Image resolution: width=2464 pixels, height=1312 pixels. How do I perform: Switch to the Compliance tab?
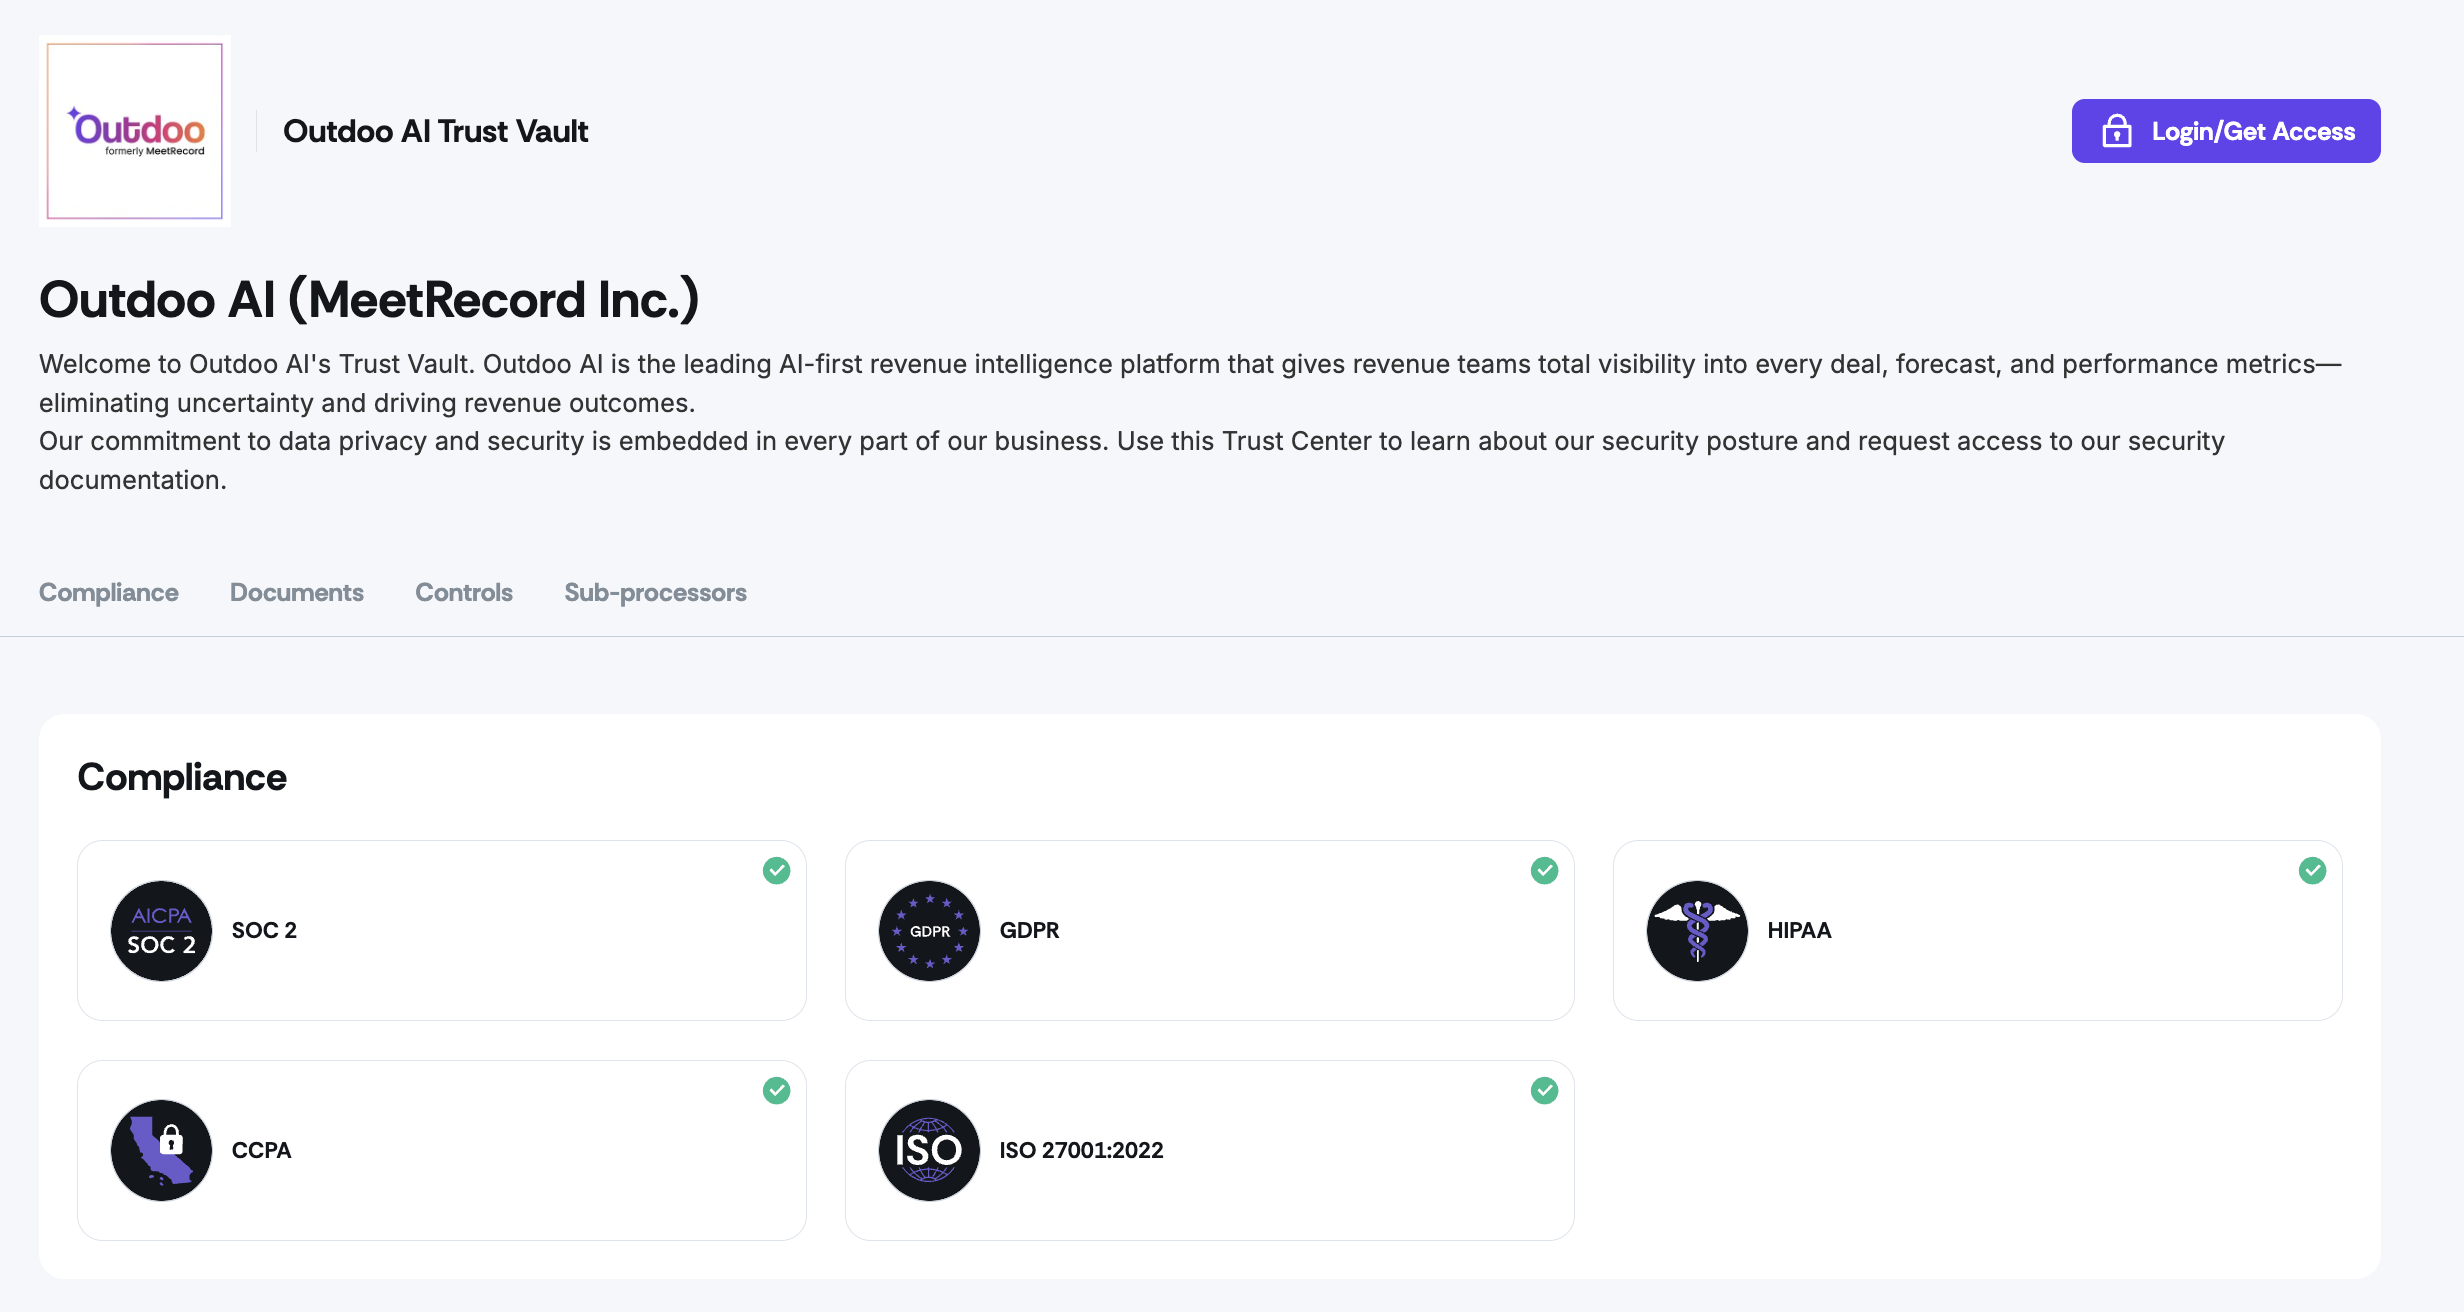coord(109,592)
